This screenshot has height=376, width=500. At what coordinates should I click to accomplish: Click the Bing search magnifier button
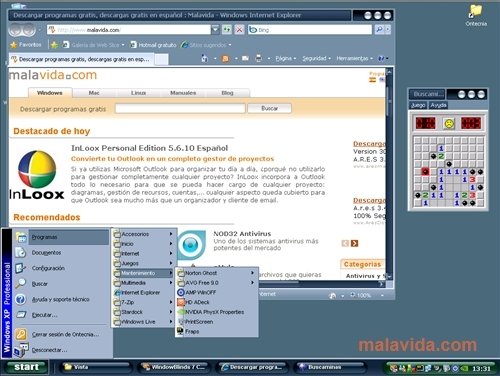pyautogui.click(x=379, y=30)
